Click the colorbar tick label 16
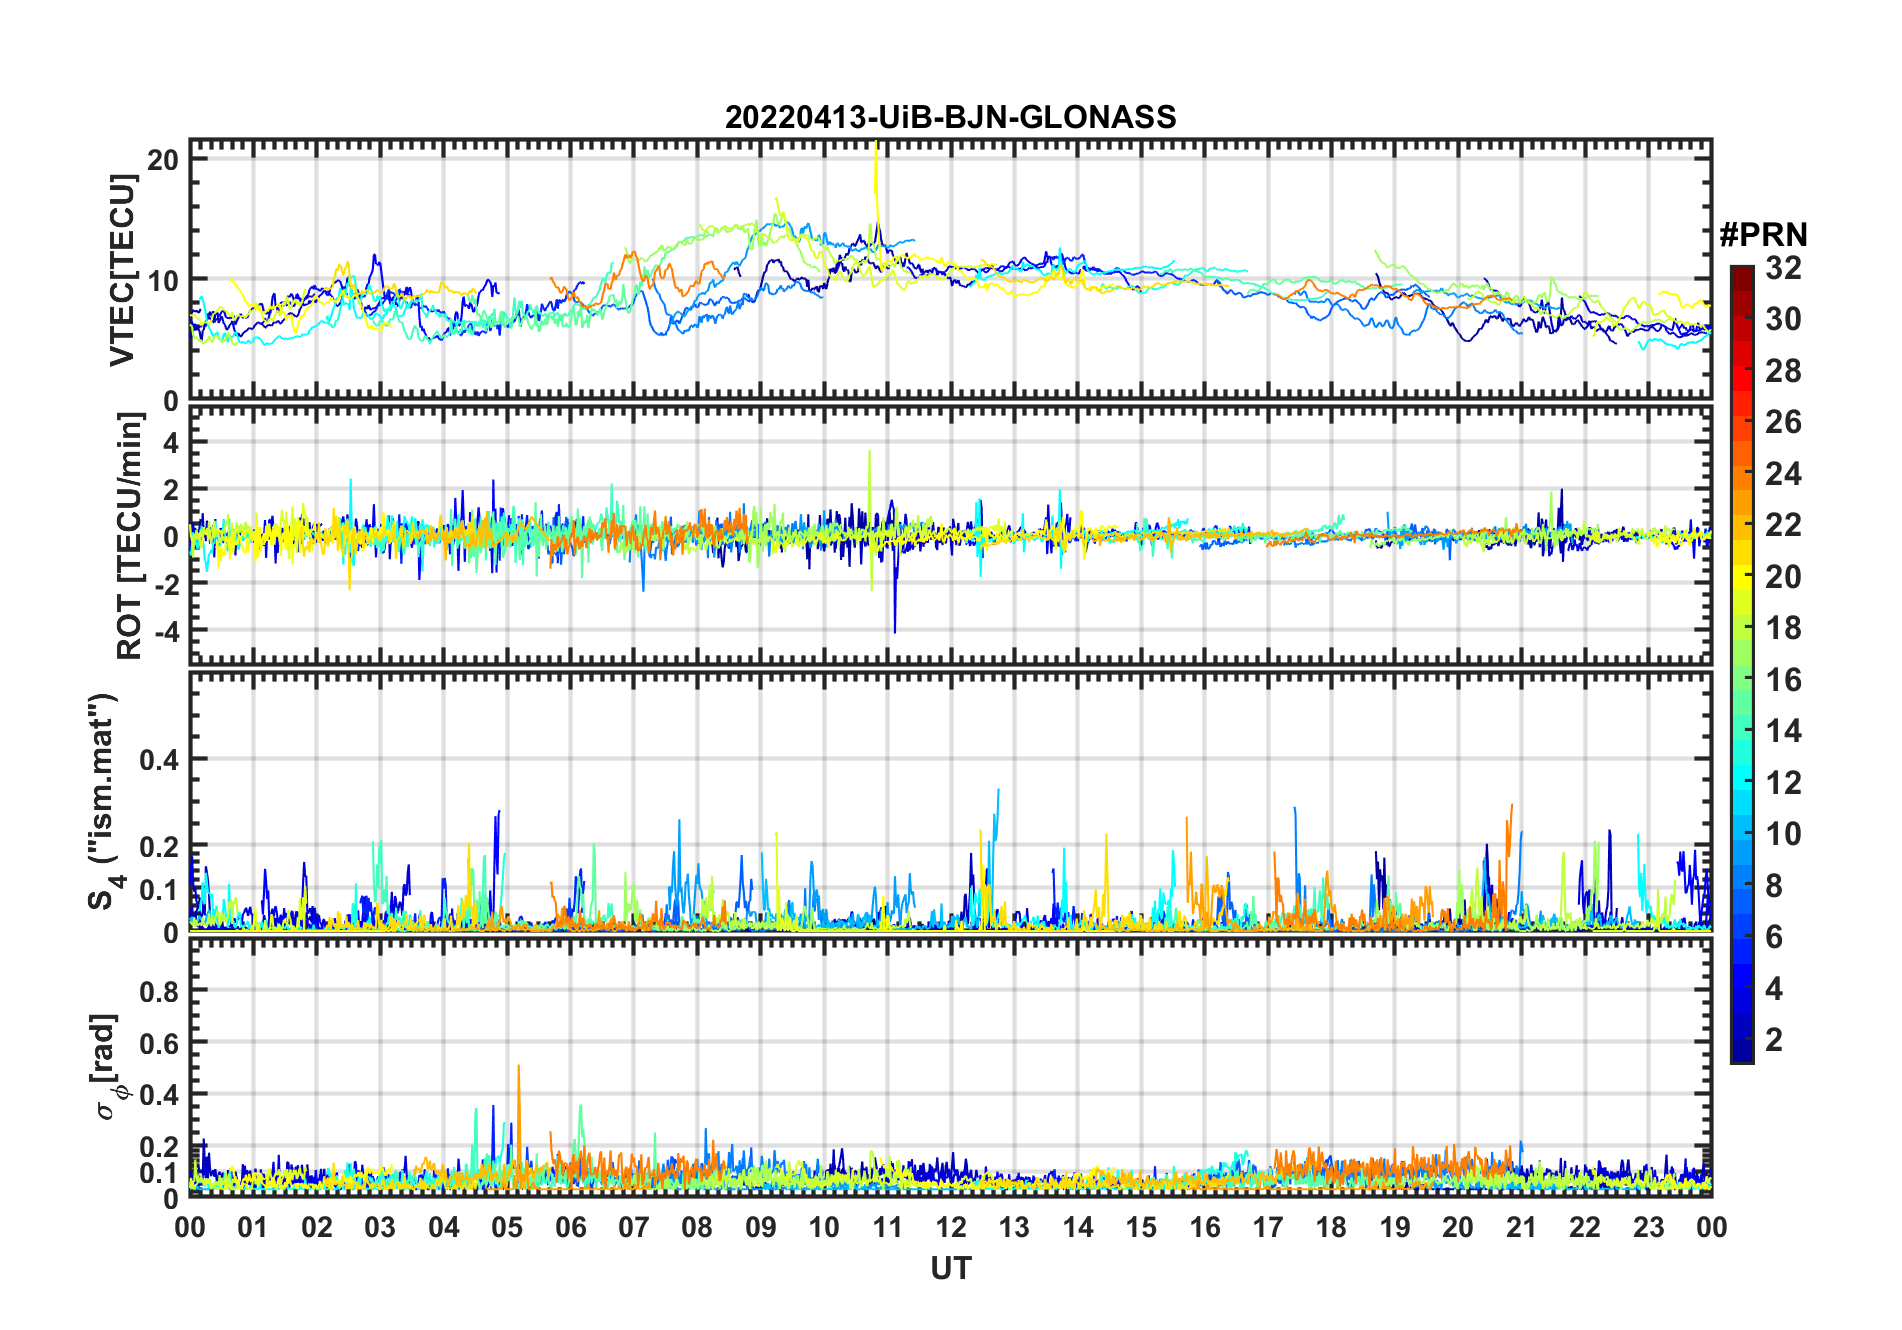This screenshot has height=1330, width=1902. click(x=1783, y=680)
